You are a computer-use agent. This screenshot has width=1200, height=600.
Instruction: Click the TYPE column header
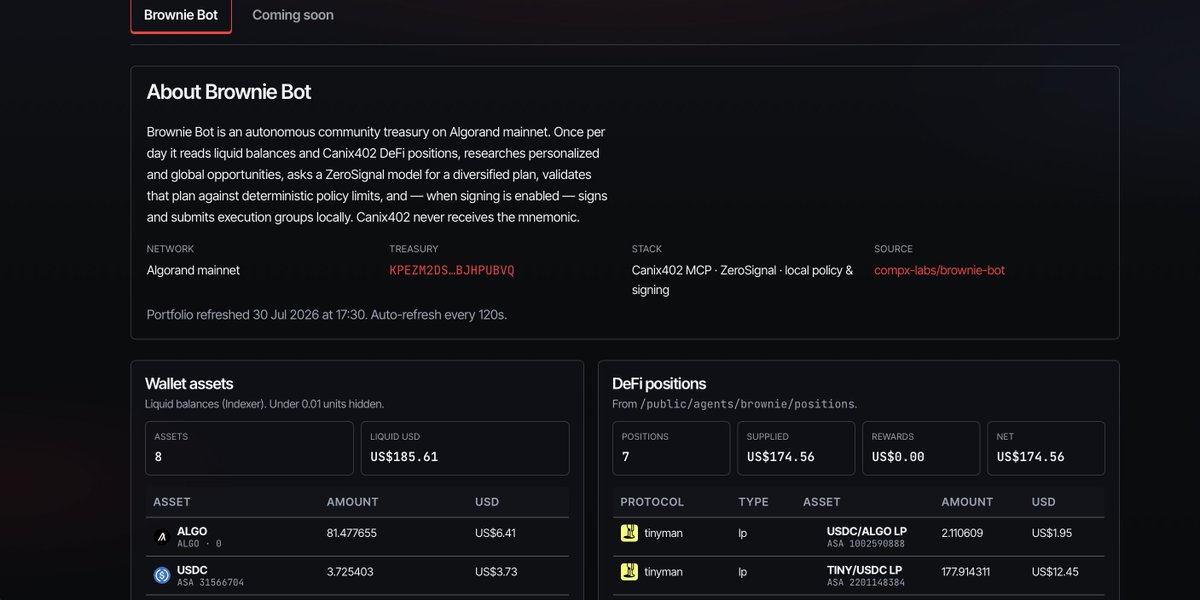753,502
